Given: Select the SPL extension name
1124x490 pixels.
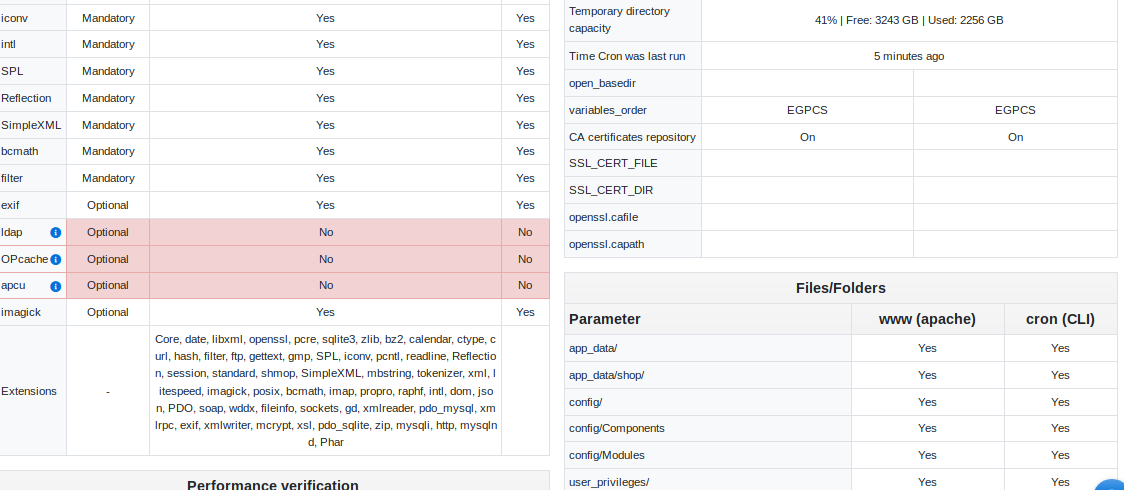Looking at the screenshot, I should pyautogui.click(x=11, y=71).
